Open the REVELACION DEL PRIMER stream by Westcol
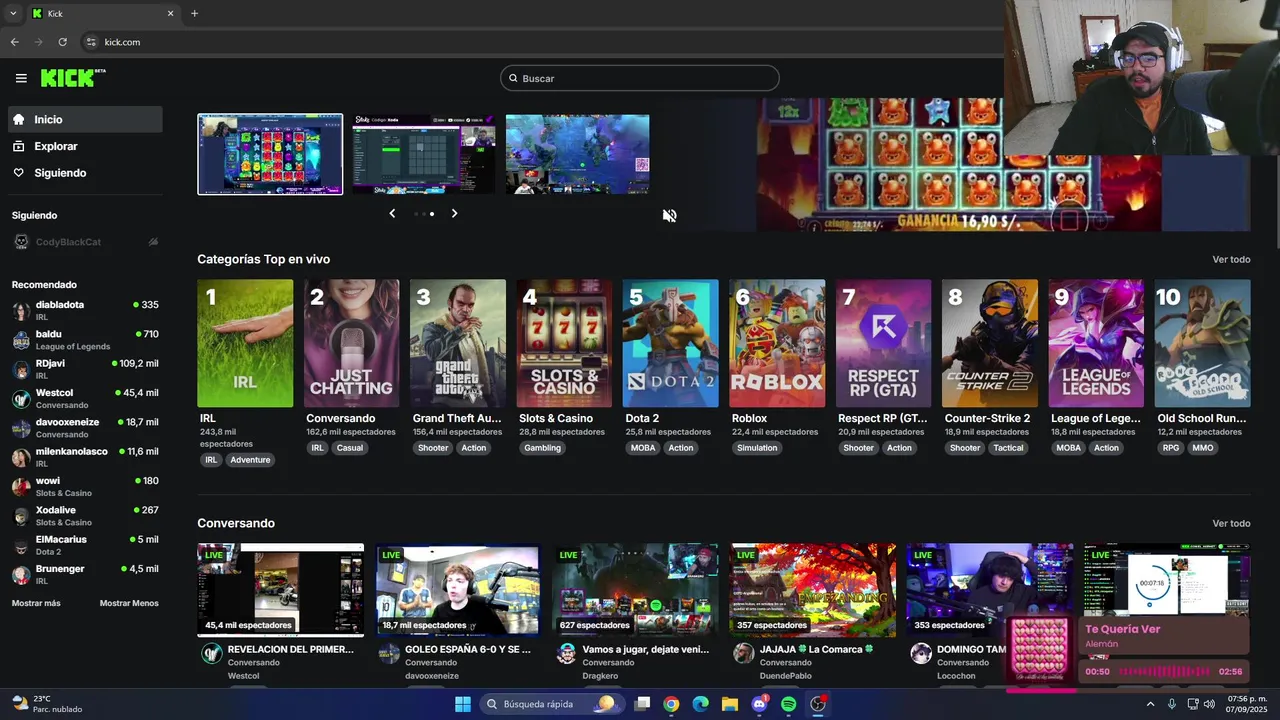This screenshot has width=1280, height=720. click(x=281, y=590)
